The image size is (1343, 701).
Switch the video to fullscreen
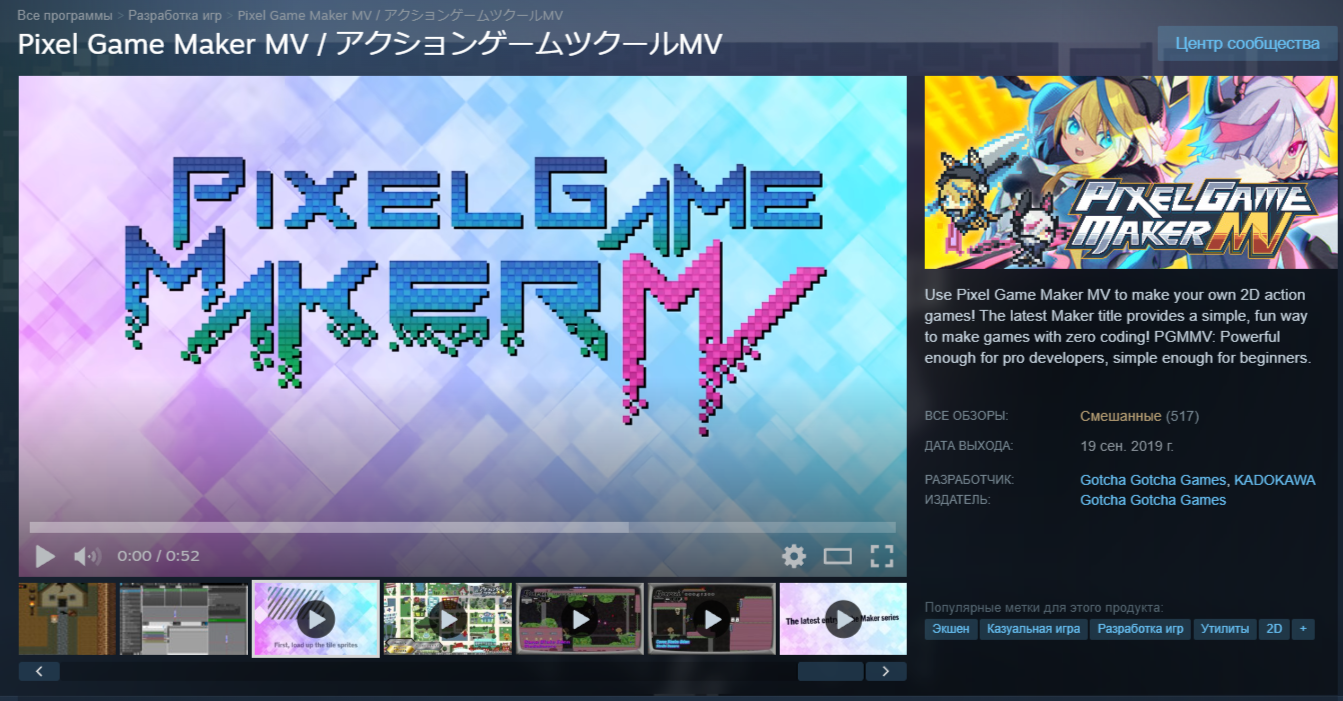point(881,556)
